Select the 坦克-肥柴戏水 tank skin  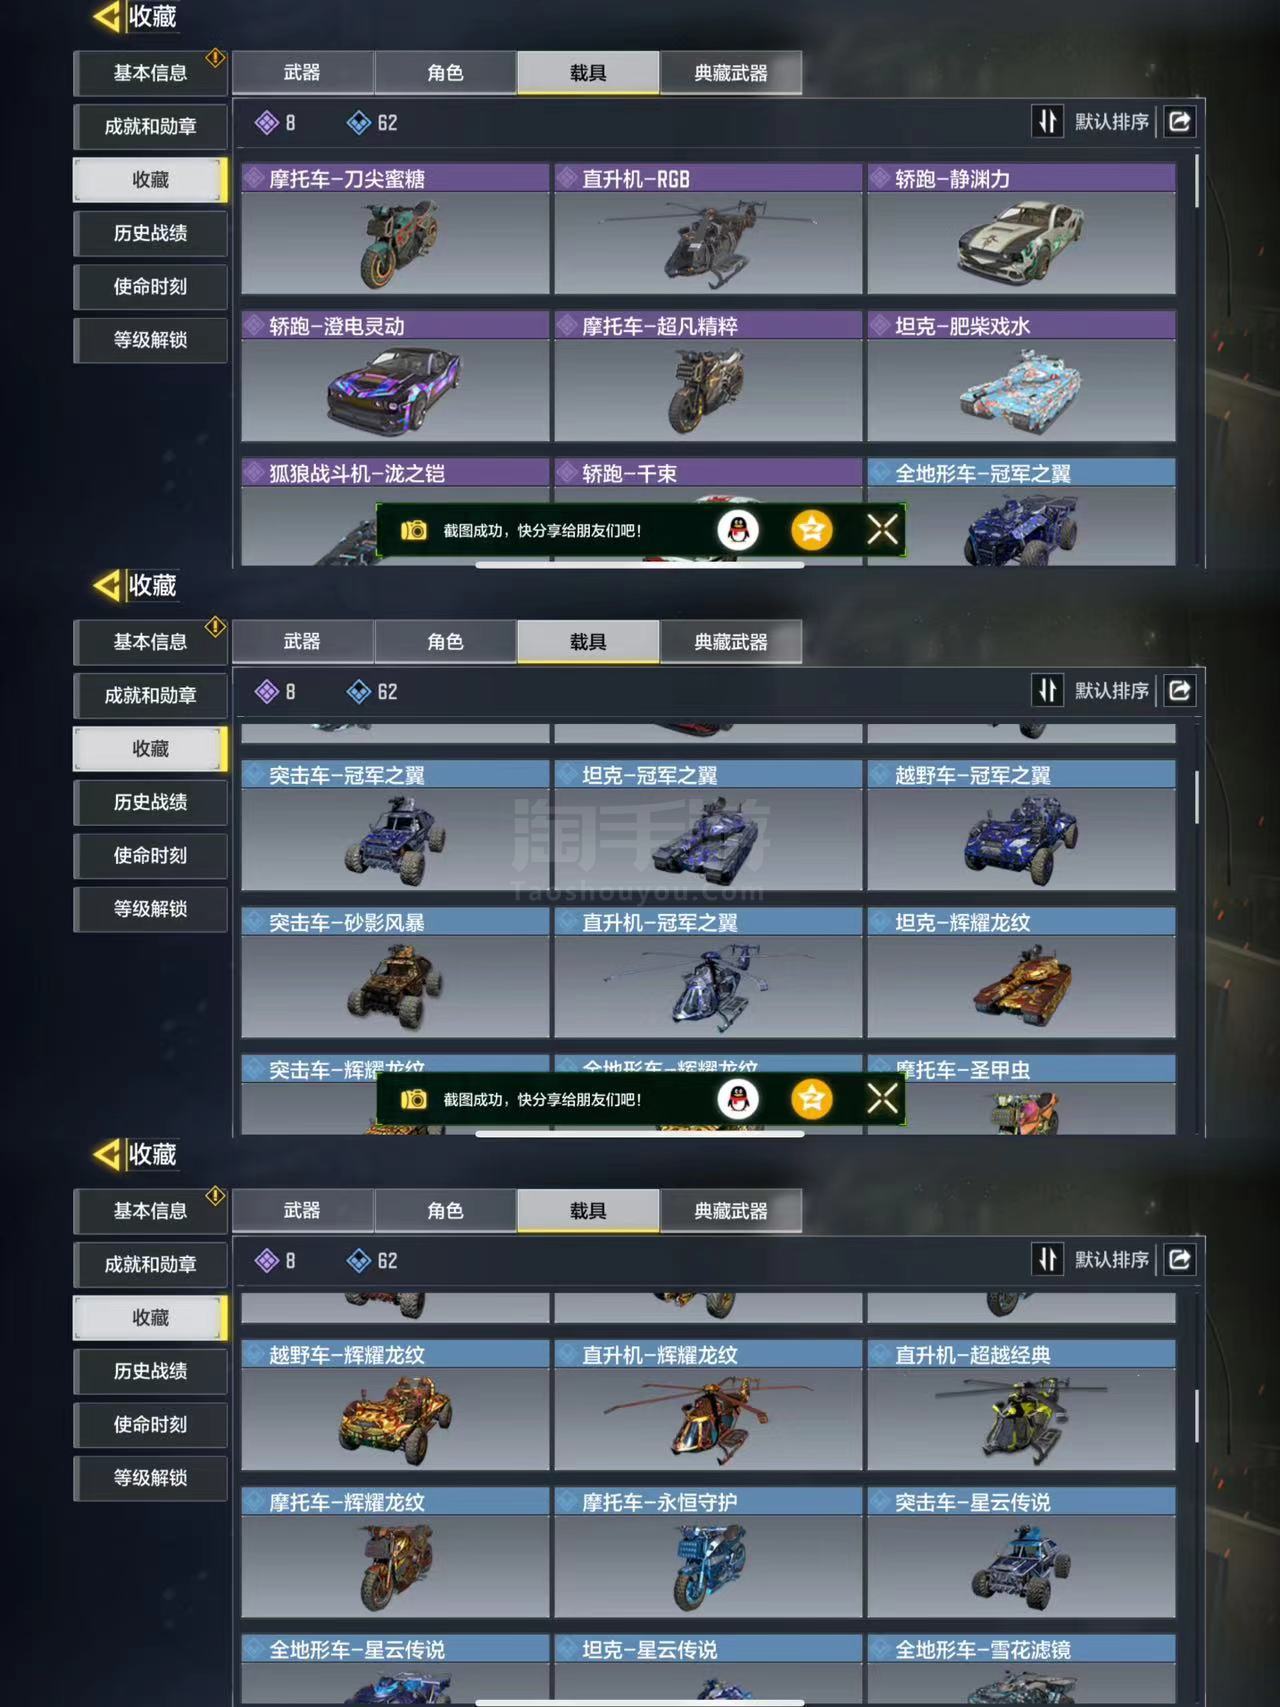point(1021,377)
